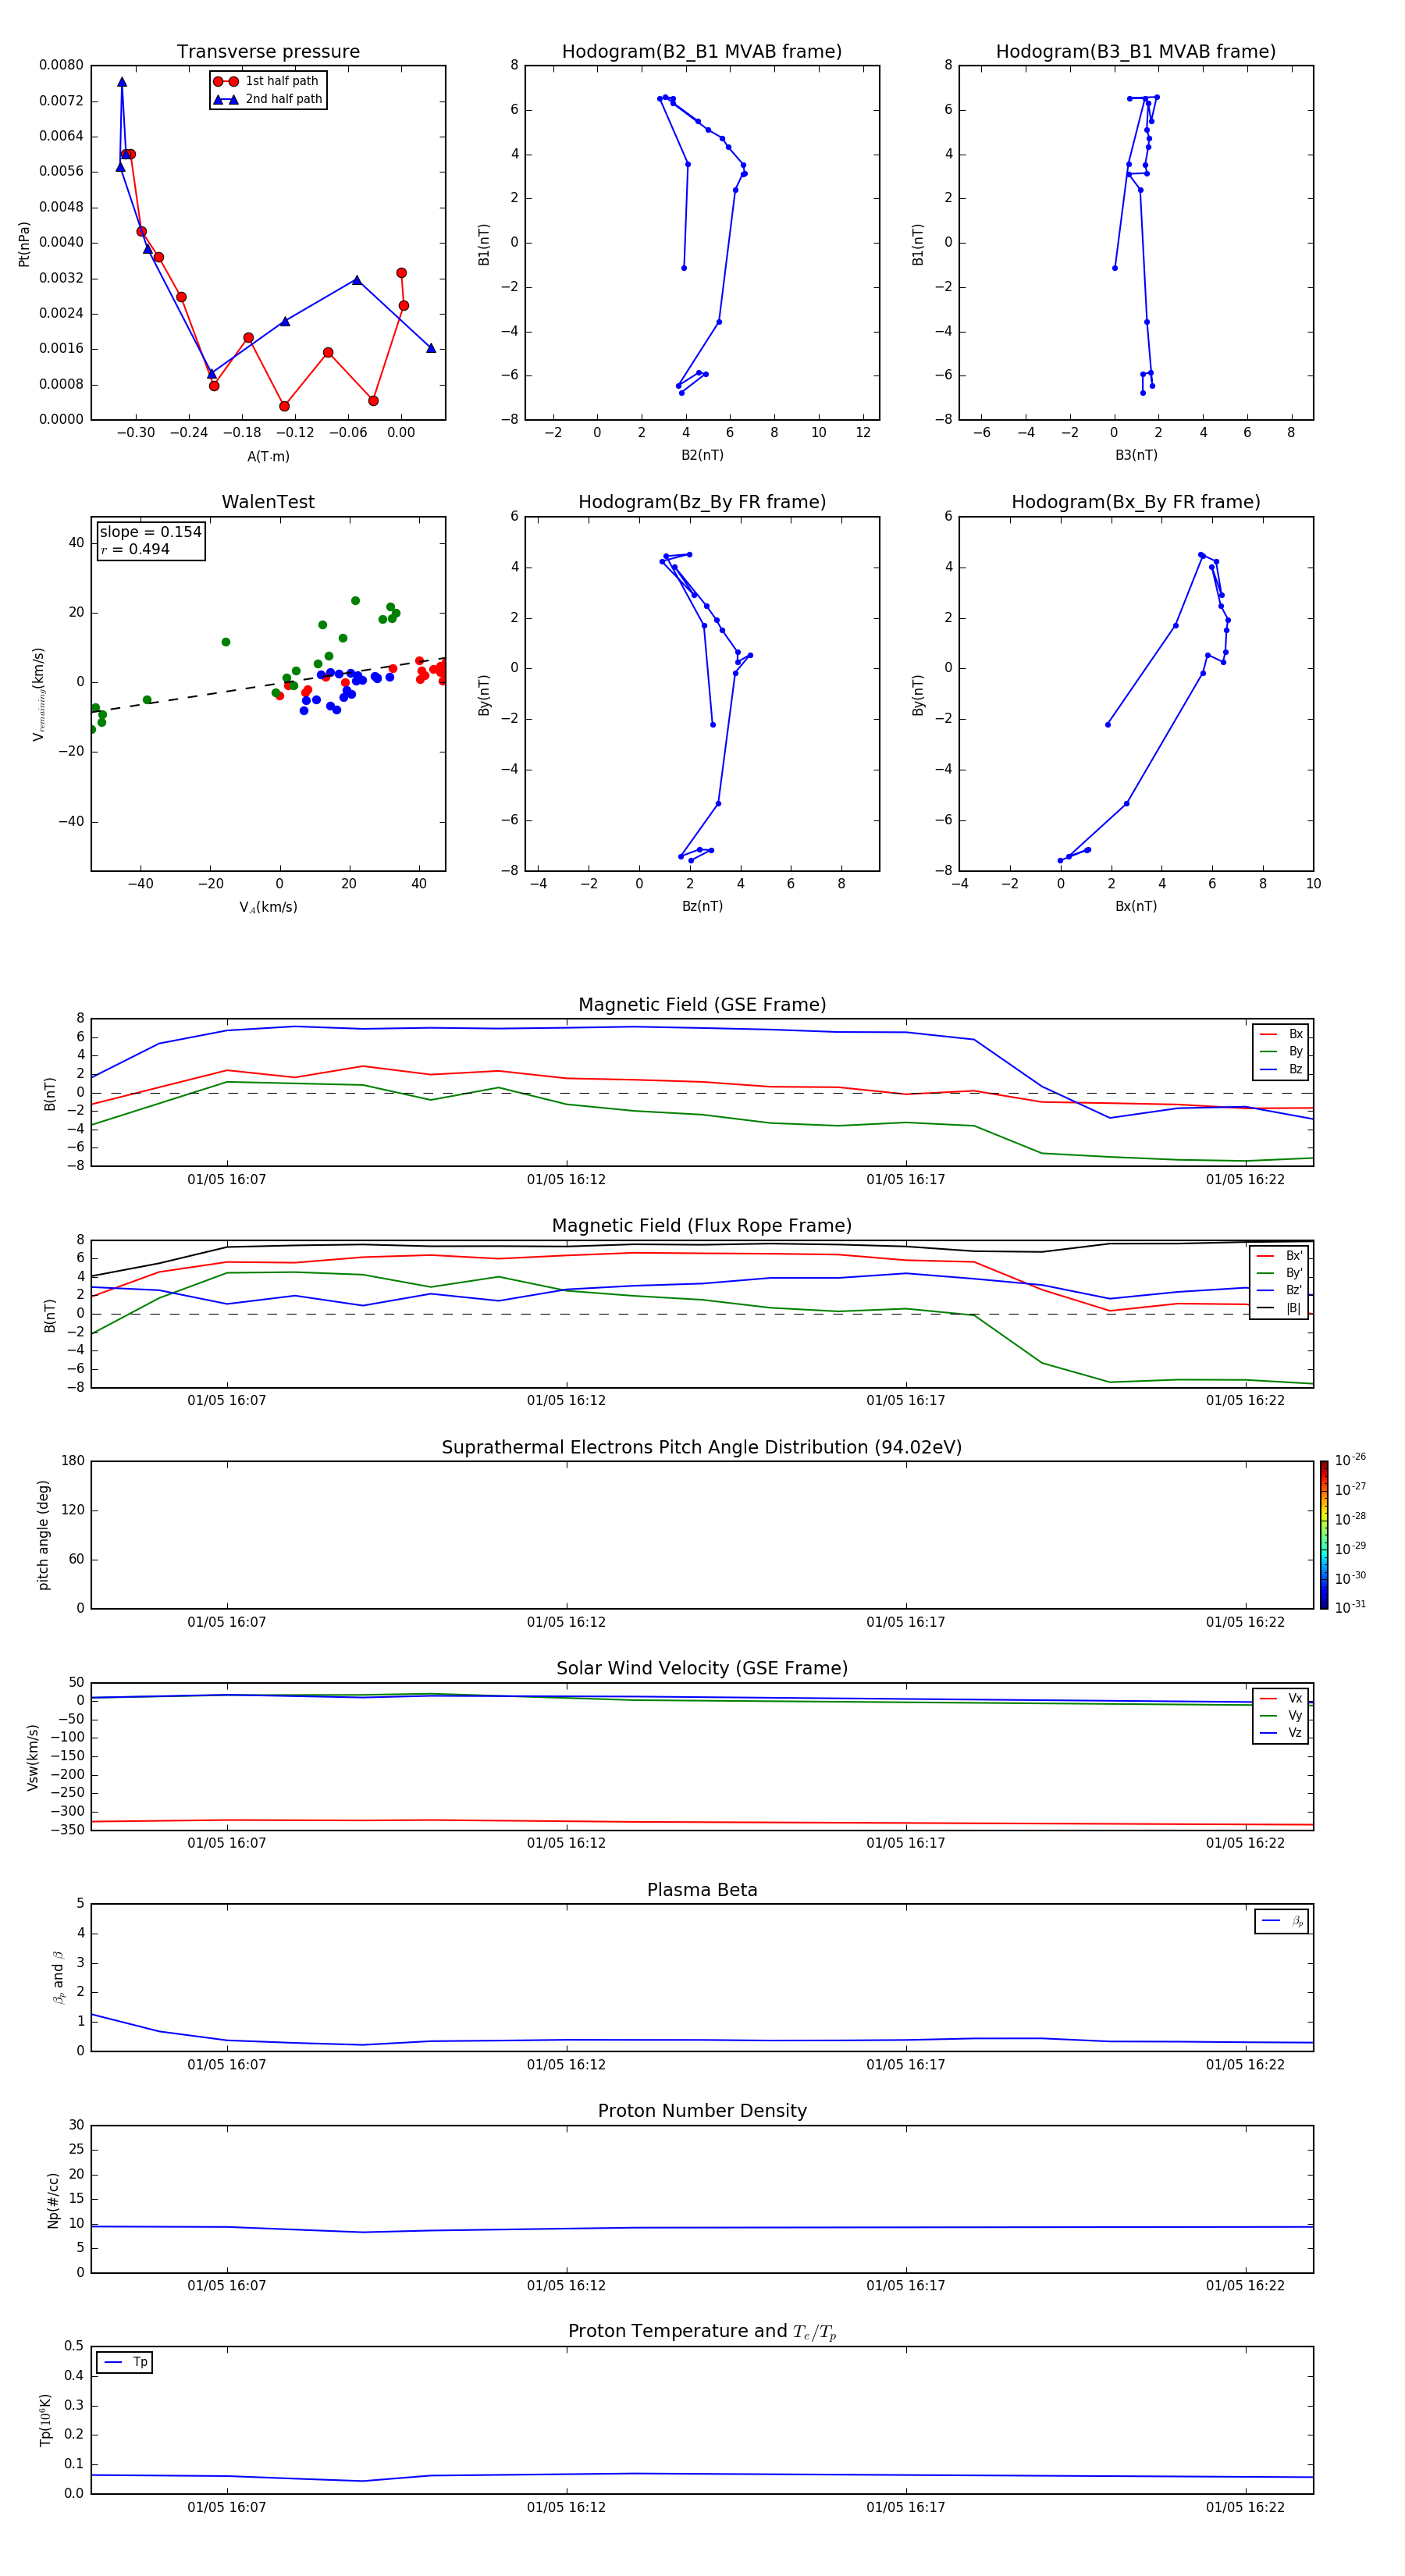
Task: Click 'A(T·m)' x-axis label
Action: pos(268,457)
